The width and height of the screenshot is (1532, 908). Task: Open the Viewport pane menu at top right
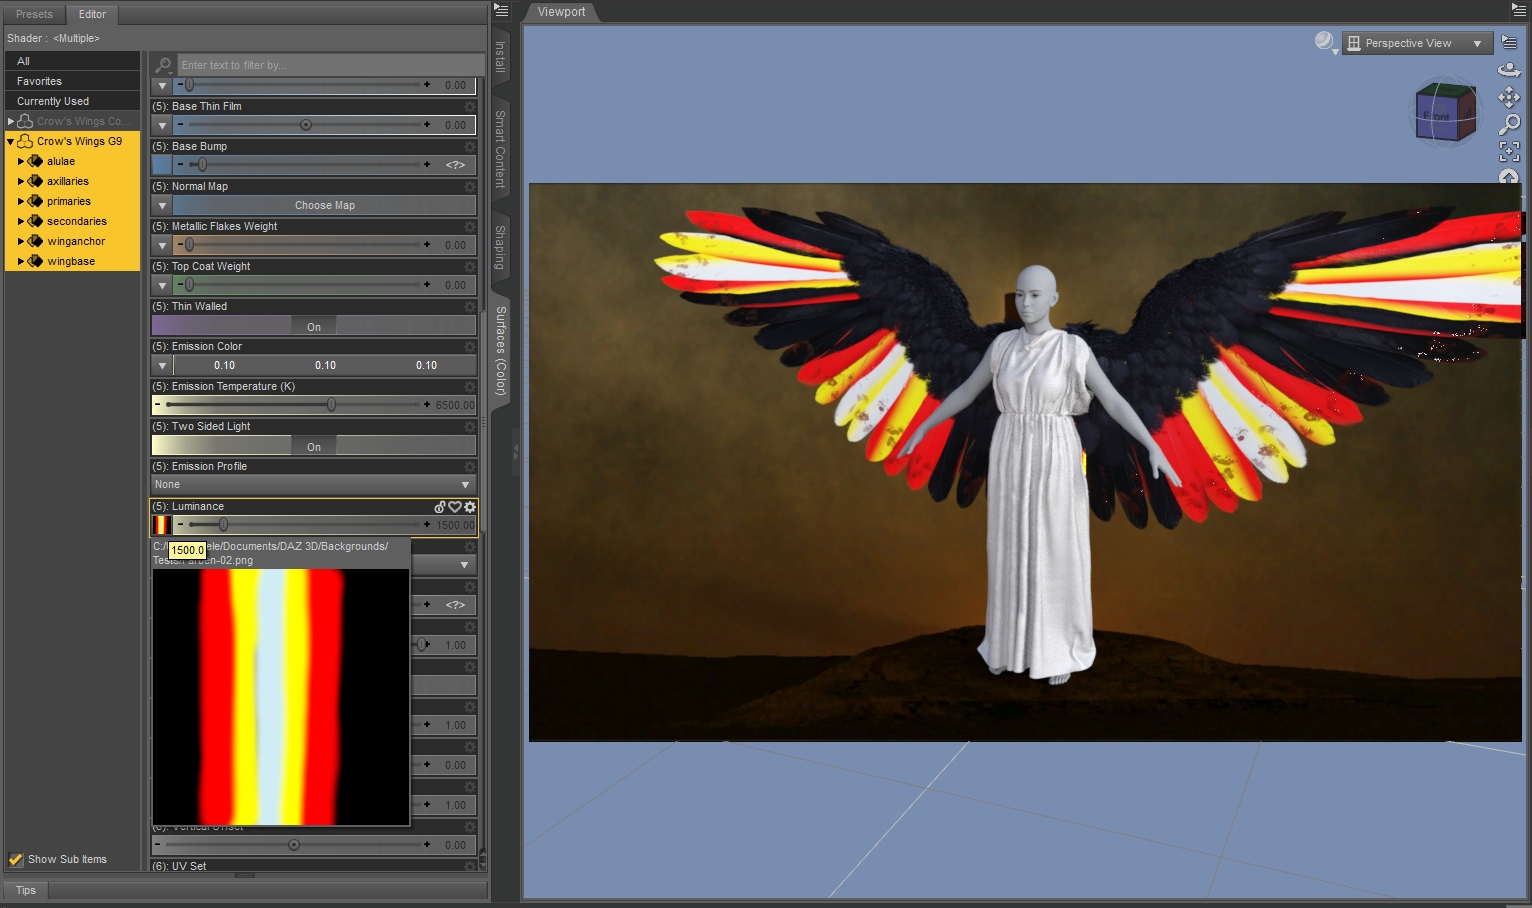pos(1519,10)
